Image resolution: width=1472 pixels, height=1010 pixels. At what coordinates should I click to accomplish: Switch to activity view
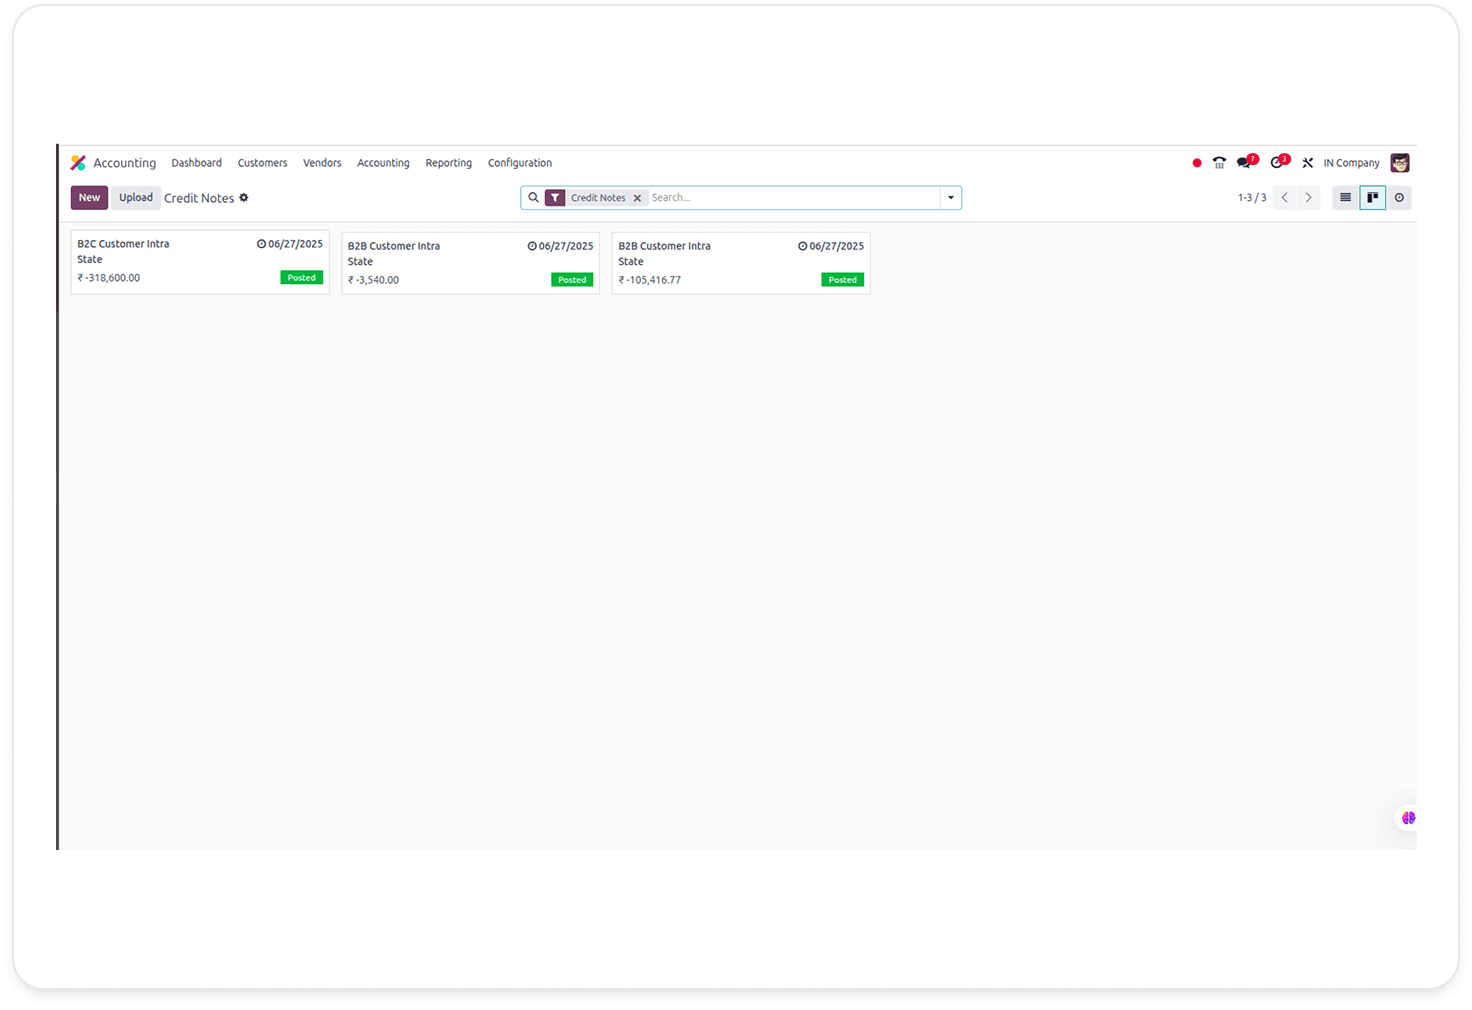pos(1399,198)
